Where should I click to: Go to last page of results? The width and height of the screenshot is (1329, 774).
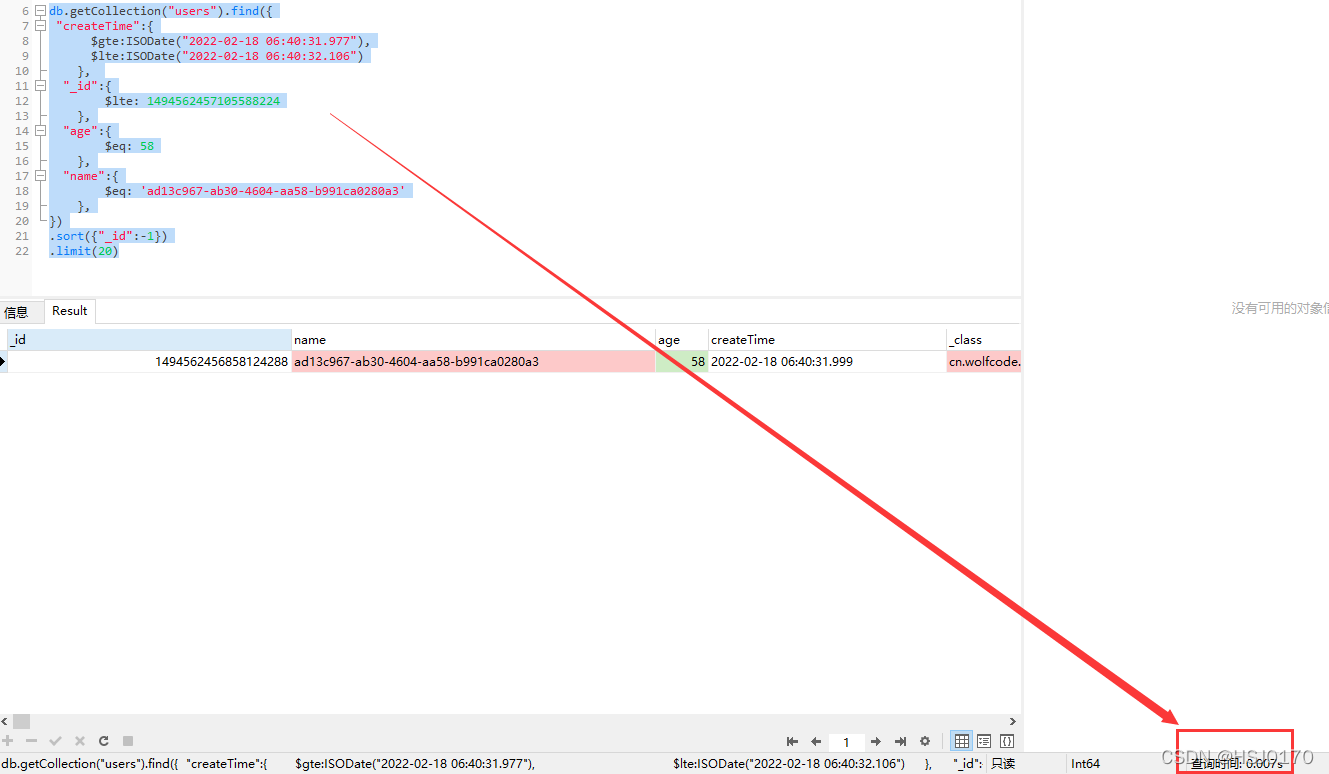pos(900,741)
